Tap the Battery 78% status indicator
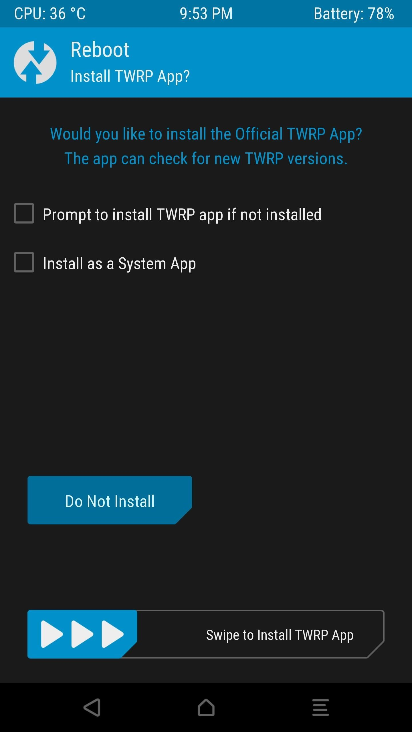412x732 pixels. tap(354, 14)
